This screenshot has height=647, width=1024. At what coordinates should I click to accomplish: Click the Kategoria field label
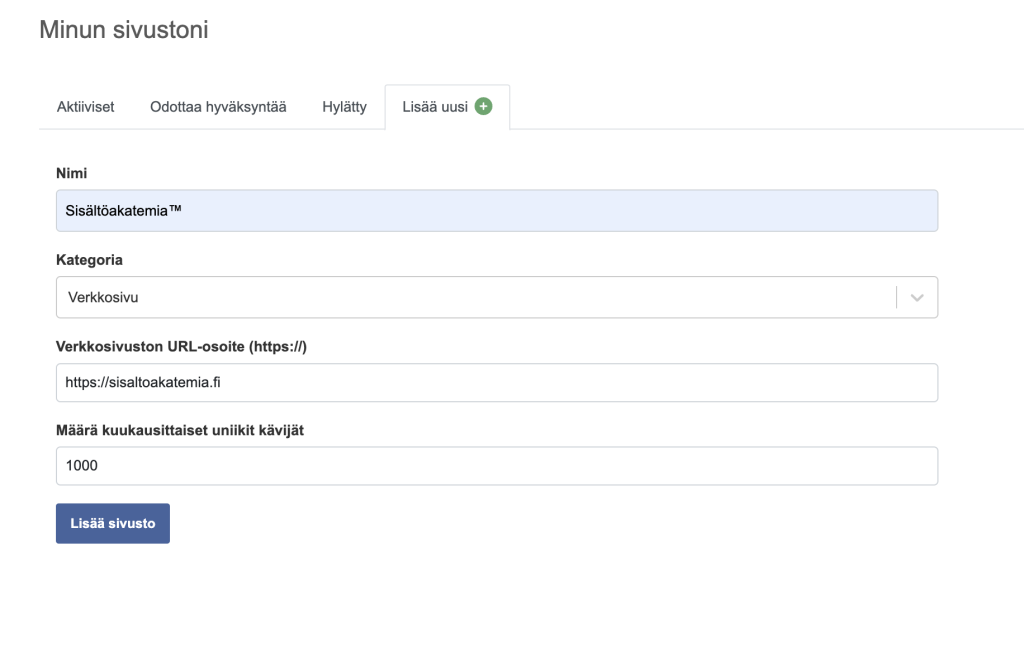click(x=89, y=259)
